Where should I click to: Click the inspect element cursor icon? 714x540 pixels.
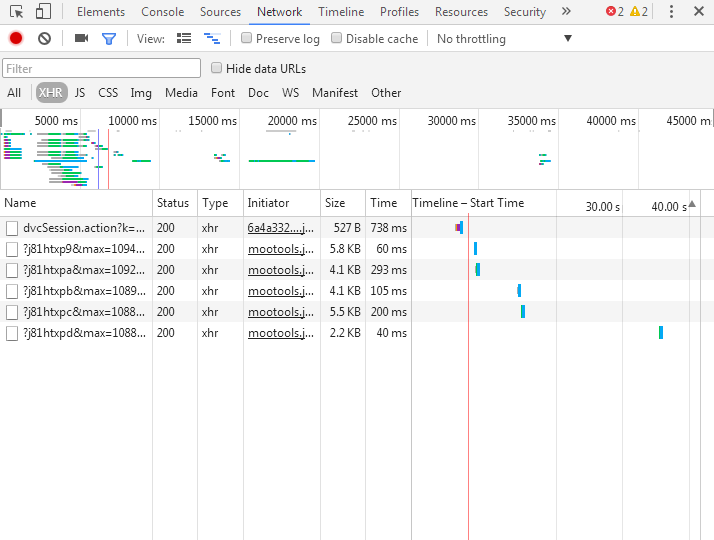click(x=17, y=12)
